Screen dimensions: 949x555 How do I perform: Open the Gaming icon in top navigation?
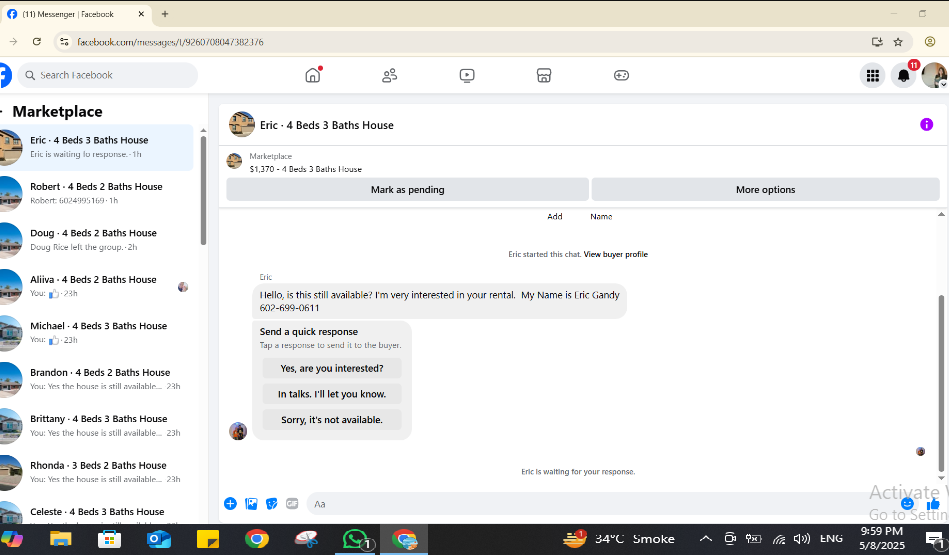click(x=621, y=75)
